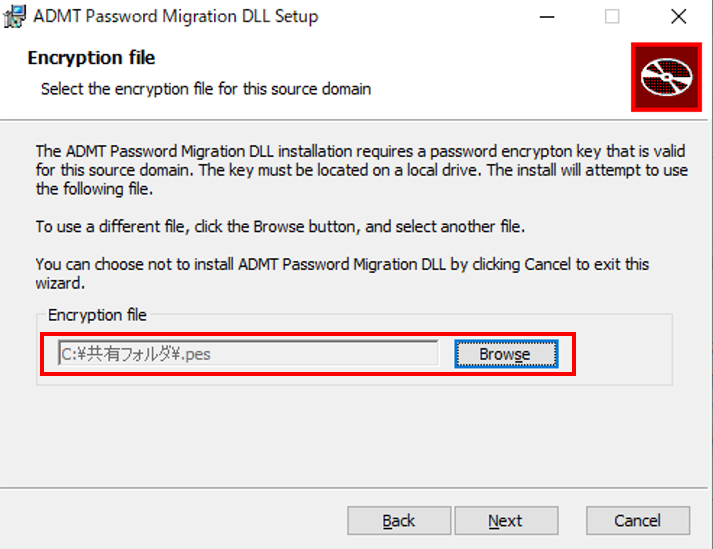Close the ADMT Password Migration DLL Setup window

[x=678, y=17]
